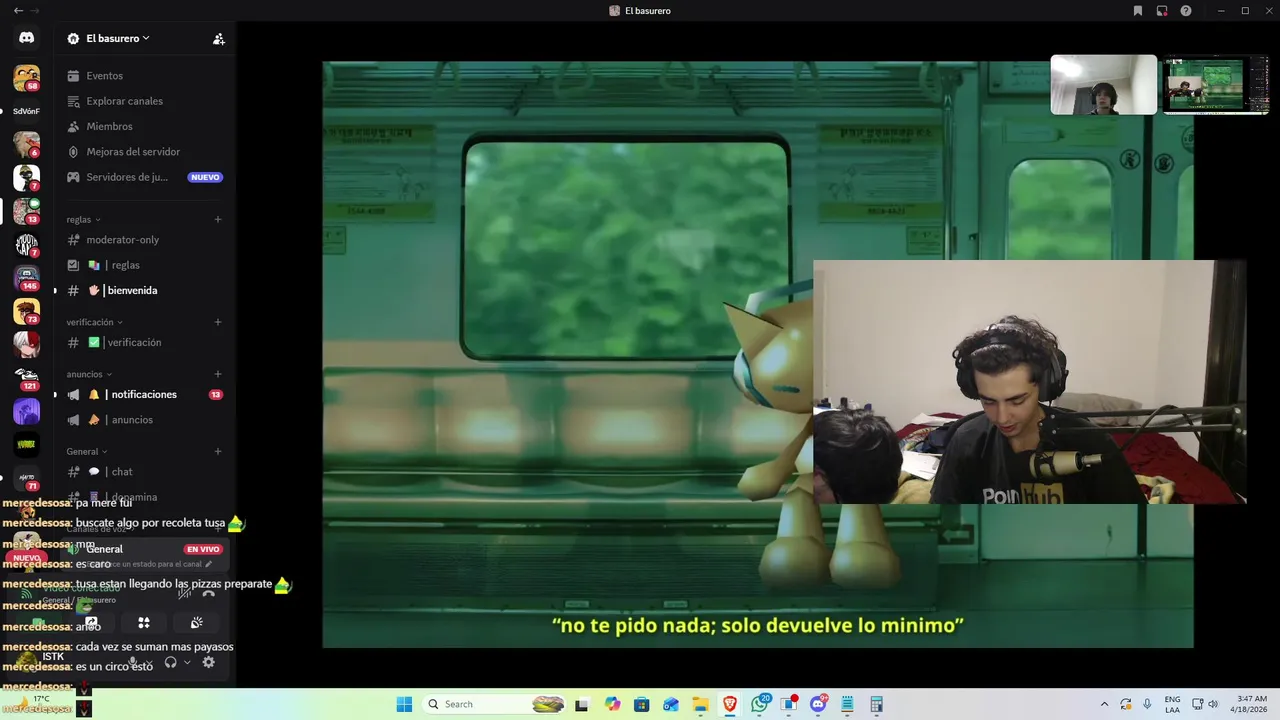Open the help question mark icon
Screen dimensions: 1280x720
click(x=1186, y=11)
